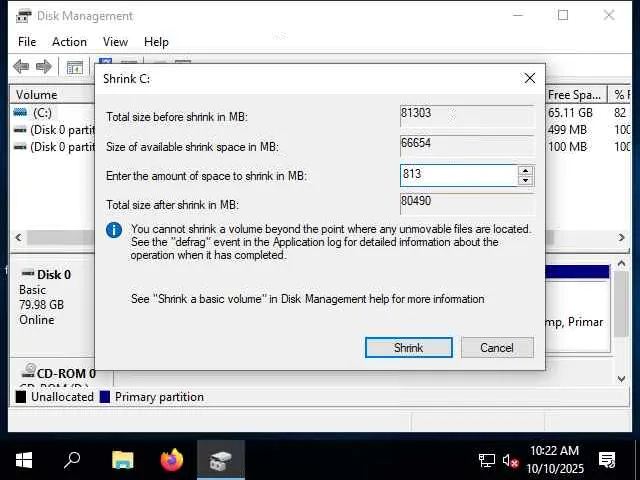This screenshot has width=640, height=480.
Task: Click the black Unallocated legend swatch
Action: tap(20, 397)
